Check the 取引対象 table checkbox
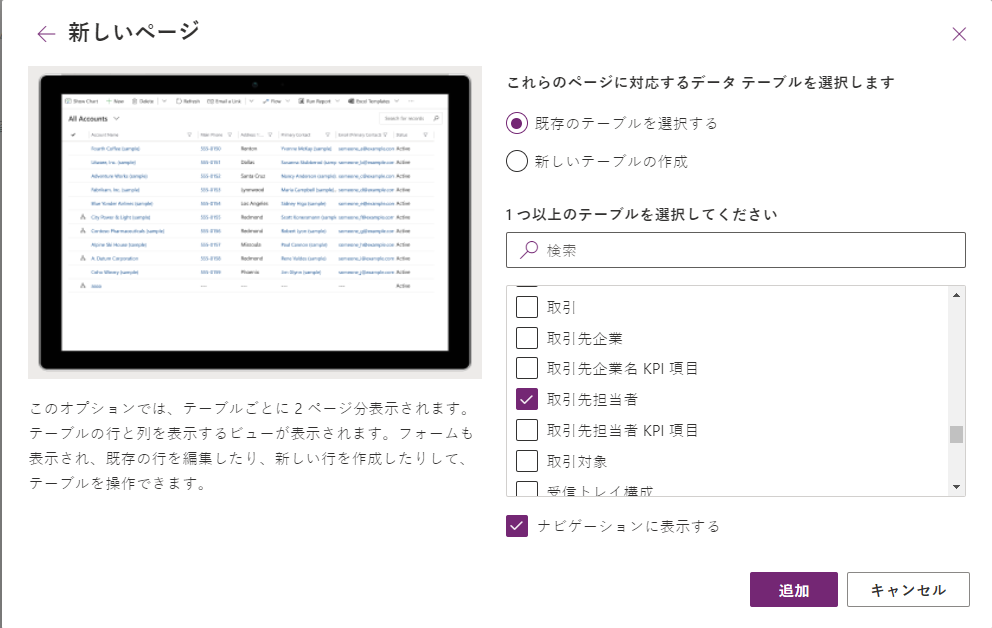The width and height of the screenshot is (992, 628). click(x=527, y=461)
